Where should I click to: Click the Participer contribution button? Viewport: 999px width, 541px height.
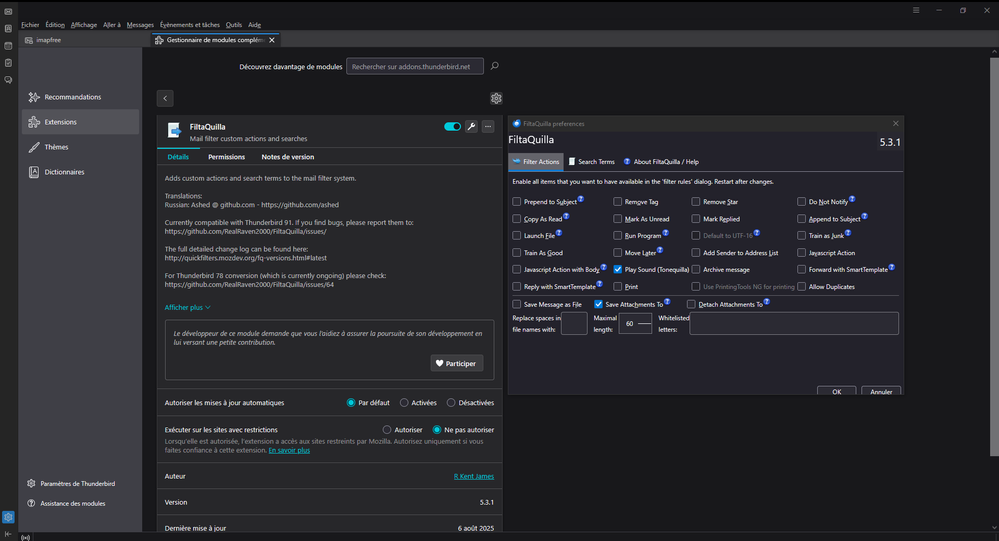(457, 363)
